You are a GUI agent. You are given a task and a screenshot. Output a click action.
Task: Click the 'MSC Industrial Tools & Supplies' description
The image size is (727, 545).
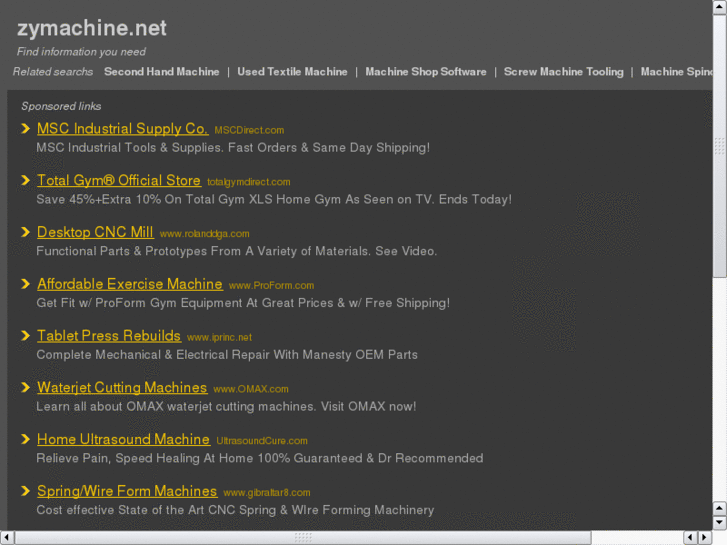[233, 148]
